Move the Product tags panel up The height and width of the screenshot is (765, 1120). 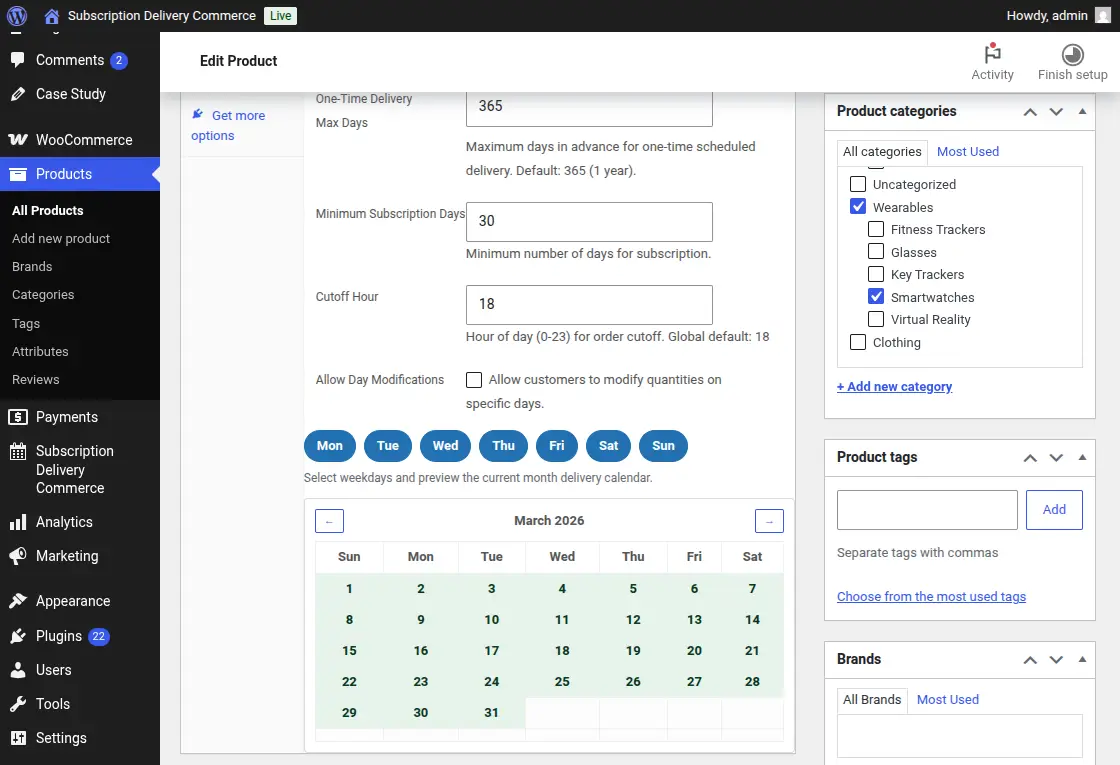1029,457
